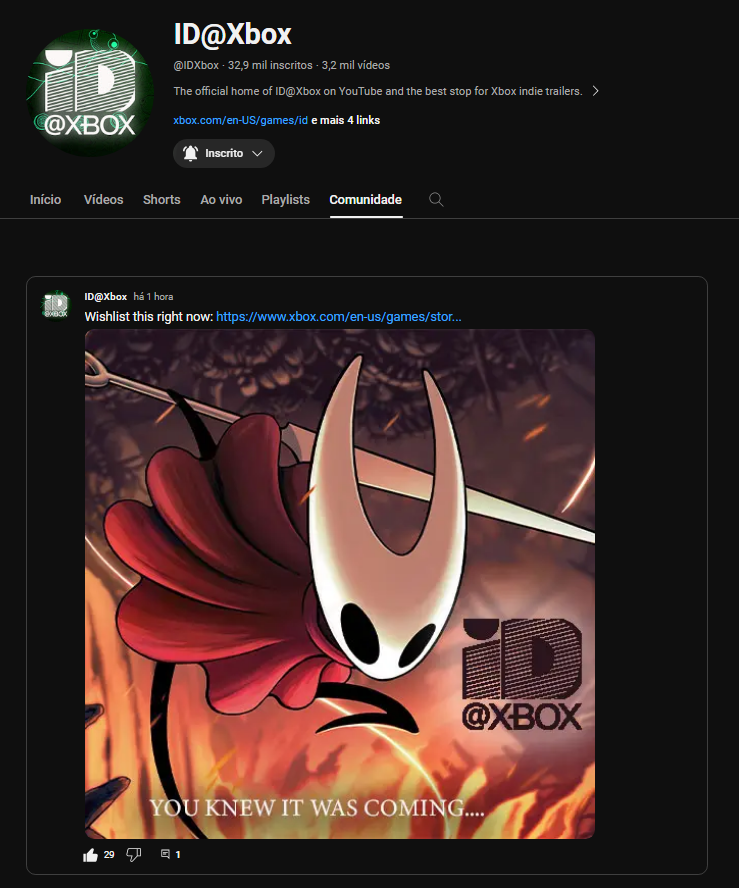739x888 pixels.
Task: Click the '3,2 mil vídeos' count text
Action: pyautogui.click(x=356, y=65)
